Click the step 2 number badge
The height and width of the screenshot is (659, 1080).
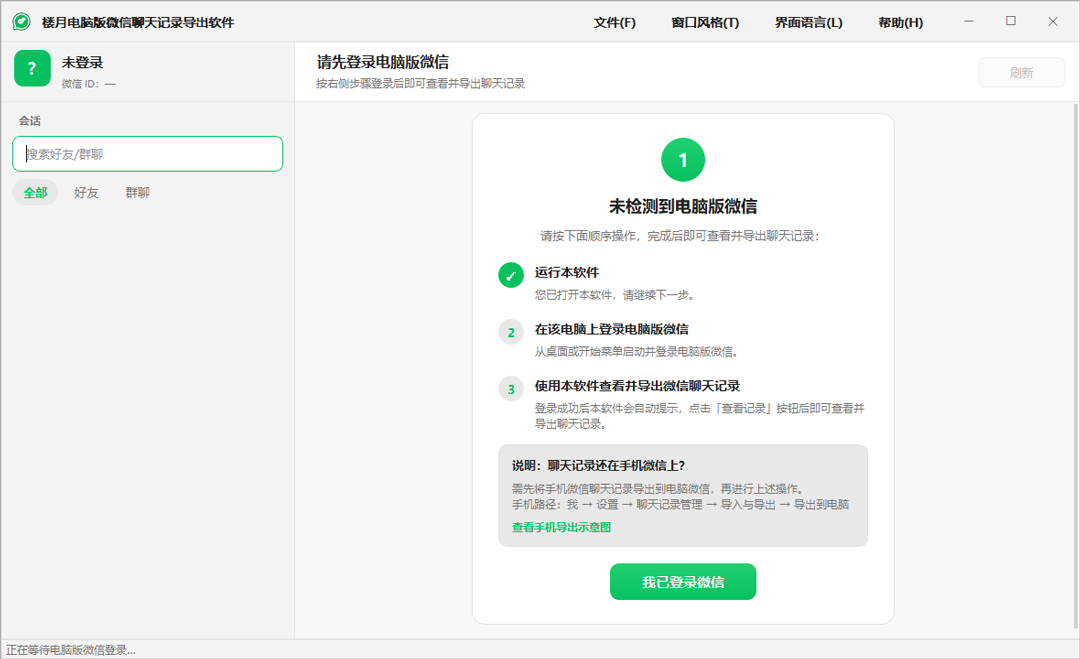(x=511, y=332)
